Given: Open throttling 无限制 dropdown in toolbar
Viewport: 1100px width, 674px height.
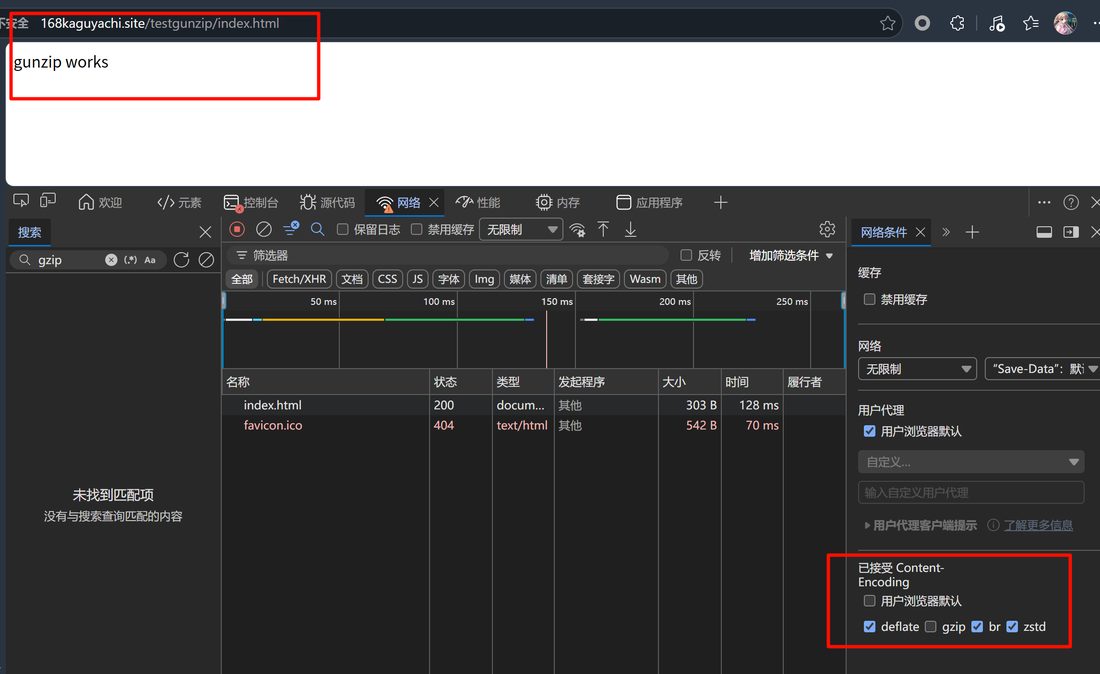Looking at the screenshot, I should click(x=521, y=229).
